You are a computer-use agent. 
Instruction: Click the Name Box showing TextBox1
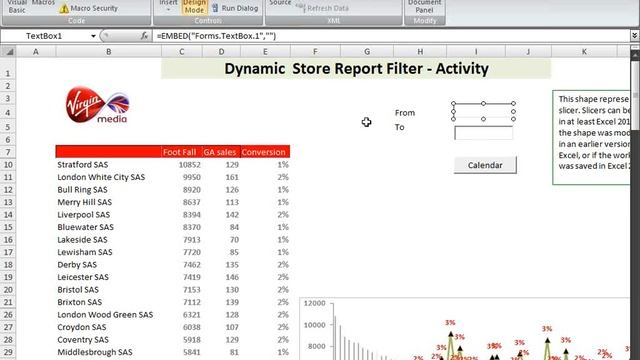coord(44,36)
